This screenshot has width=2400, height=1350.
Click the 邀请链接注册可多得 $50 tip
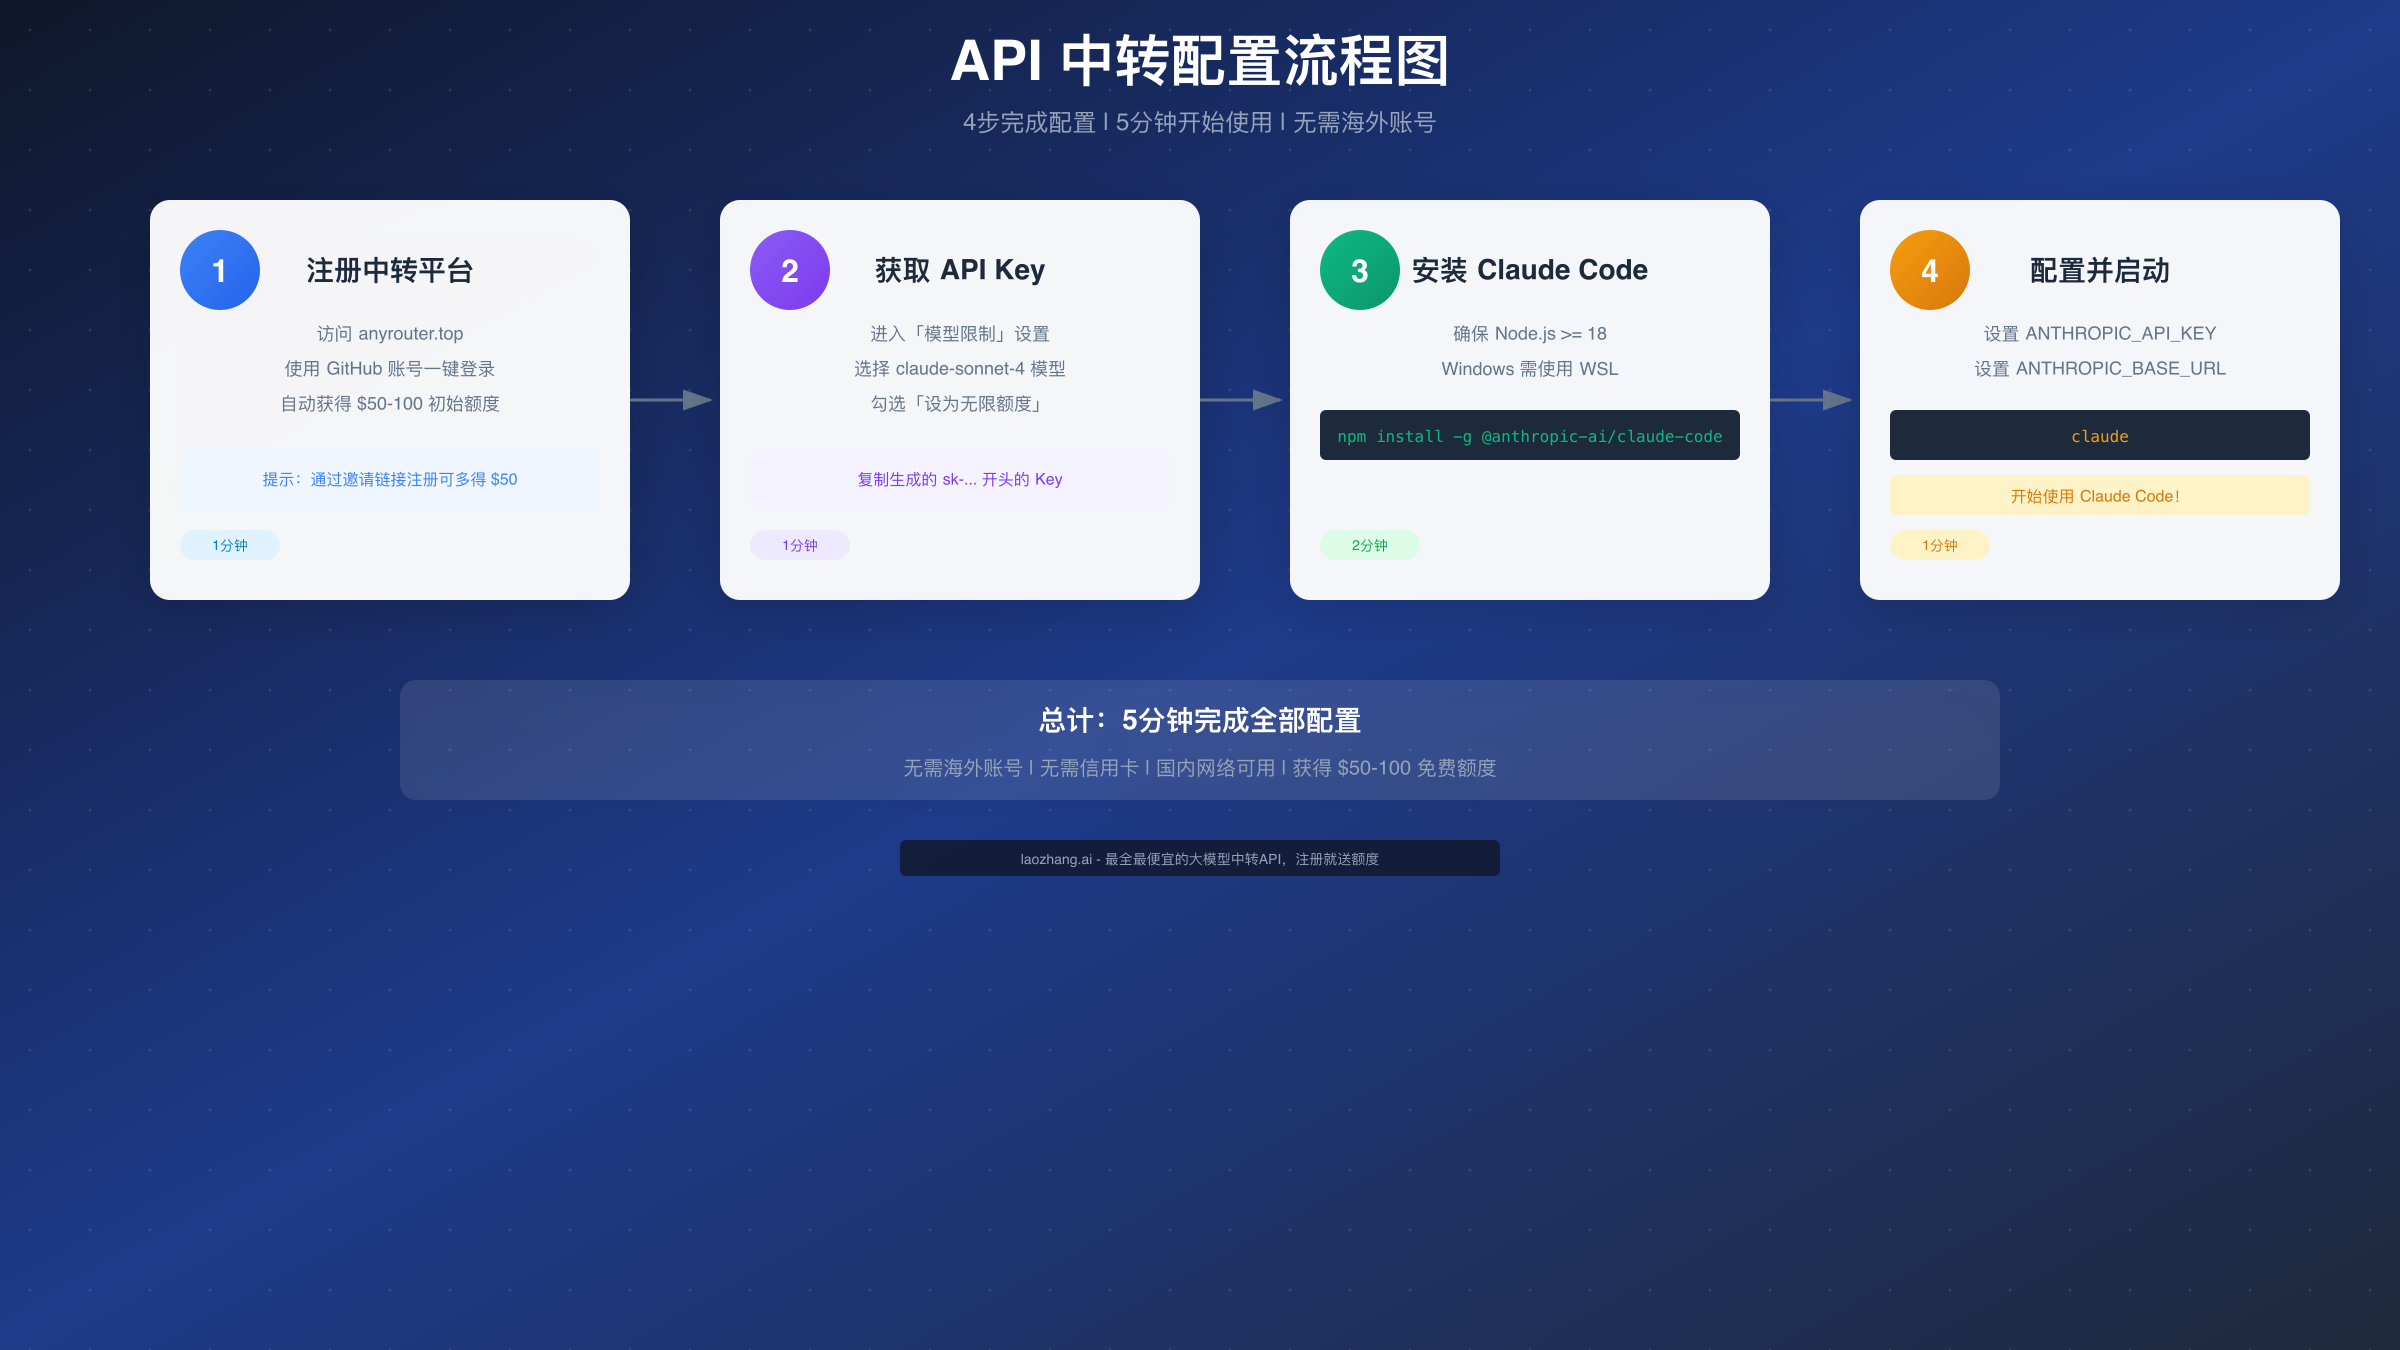pos(389,479)
